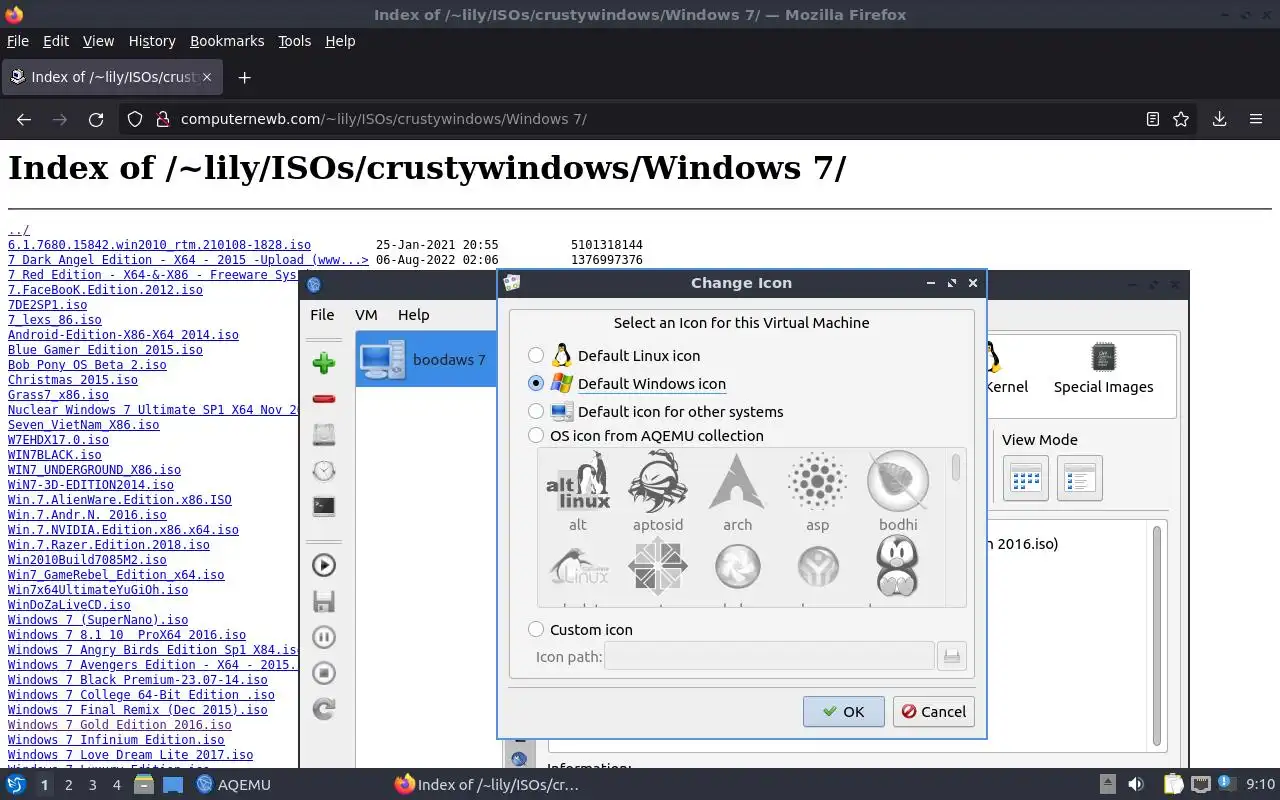Screen dimensions: 1280x800
Task: Open Firefox Tools menu
Action: coord(294,41)
